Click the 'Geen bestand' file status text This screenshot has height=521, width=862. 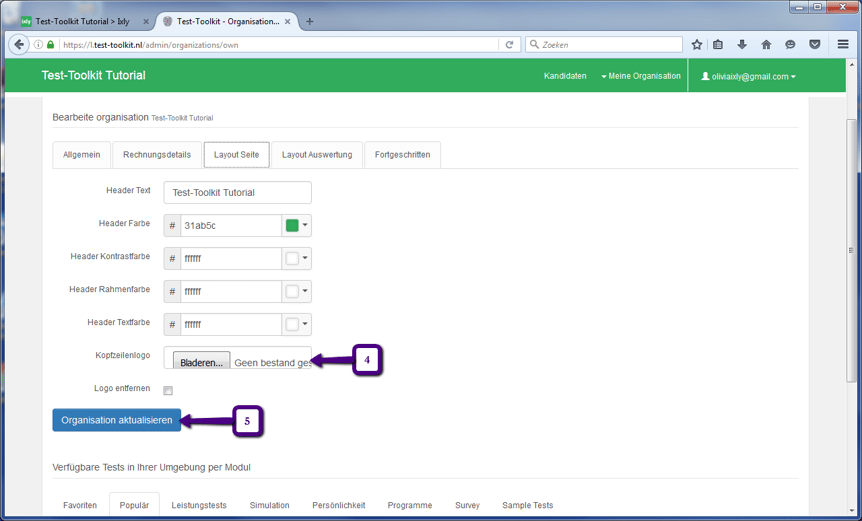[x=273, y=363]
